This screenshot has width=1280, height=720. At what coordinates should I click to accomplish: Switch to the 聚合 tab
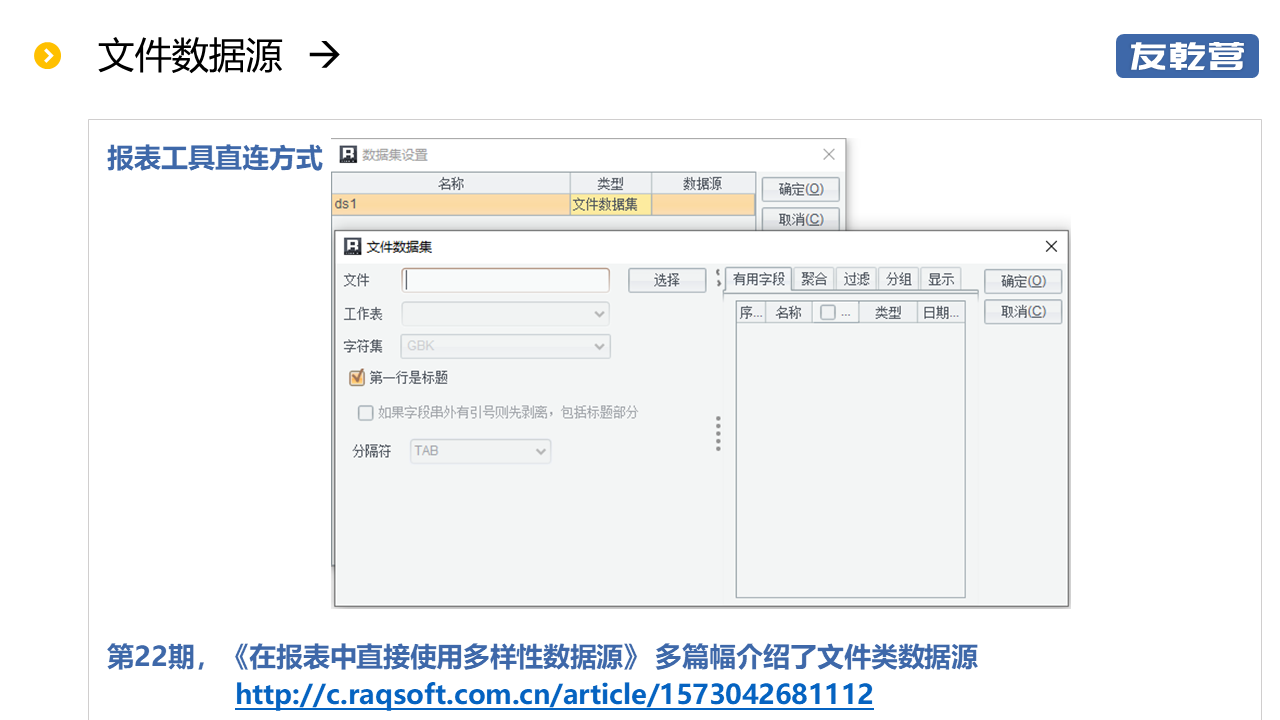click(814, 279)
